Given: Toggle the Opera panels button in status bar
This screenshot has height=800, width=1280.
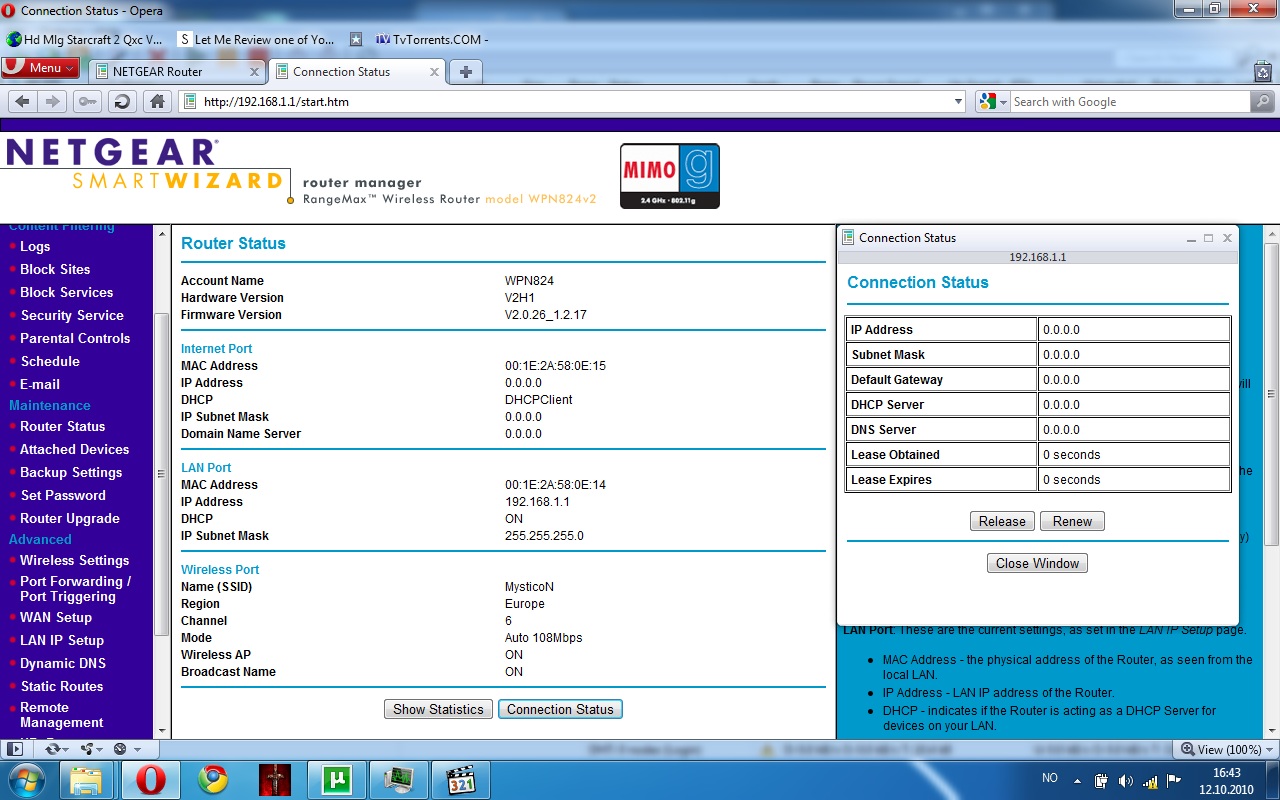Looking at the screenshot, I should tap(14, 748).
